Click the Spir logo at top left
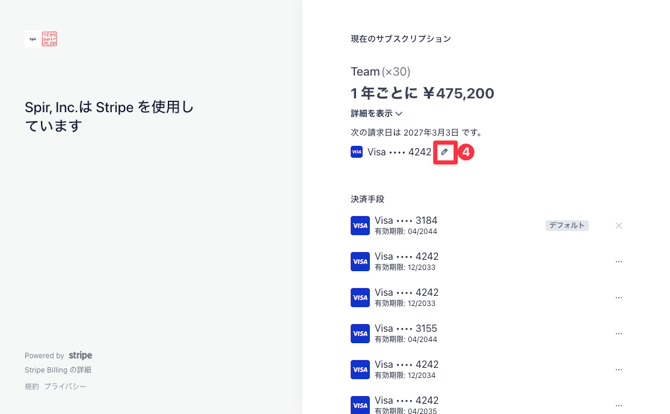The height and width of the screenshot is (414, 670). (33, 39)
